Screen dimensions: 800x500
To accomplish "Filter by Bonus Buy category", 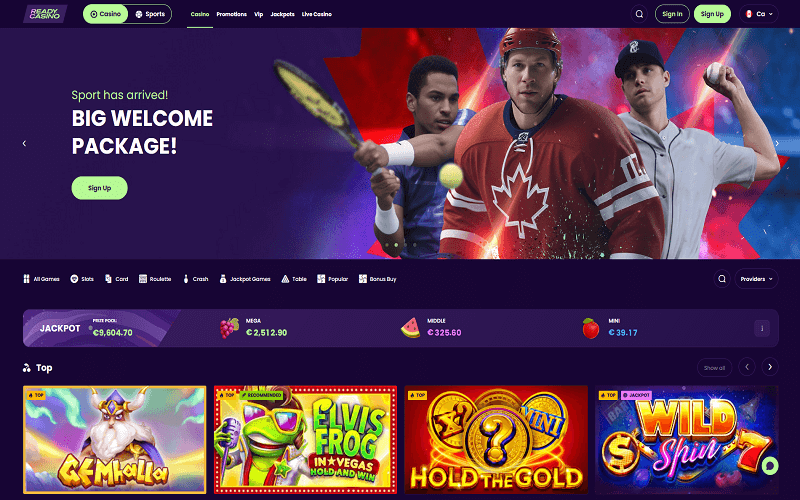I will tap(378, 279).
